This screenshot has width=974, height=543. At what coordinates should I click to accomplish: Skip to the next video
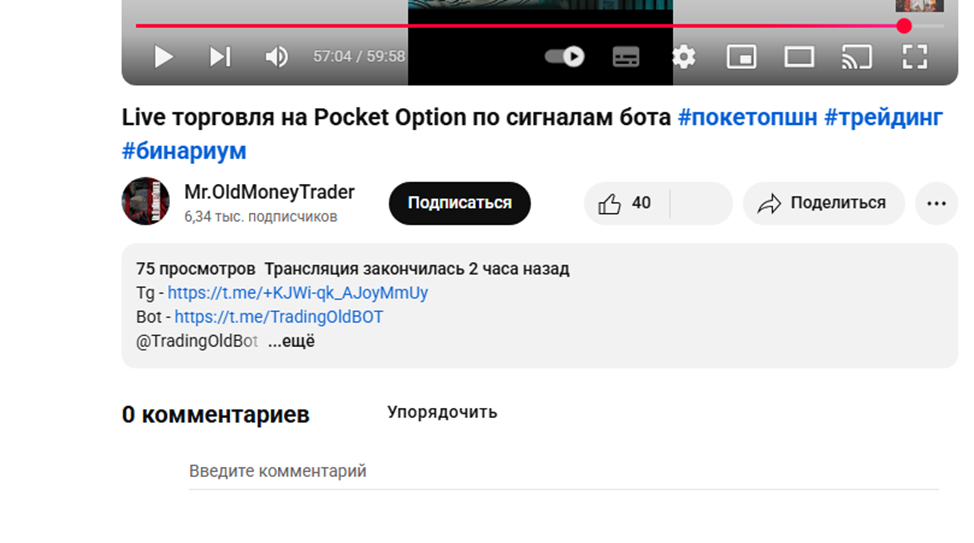point(220,57)
